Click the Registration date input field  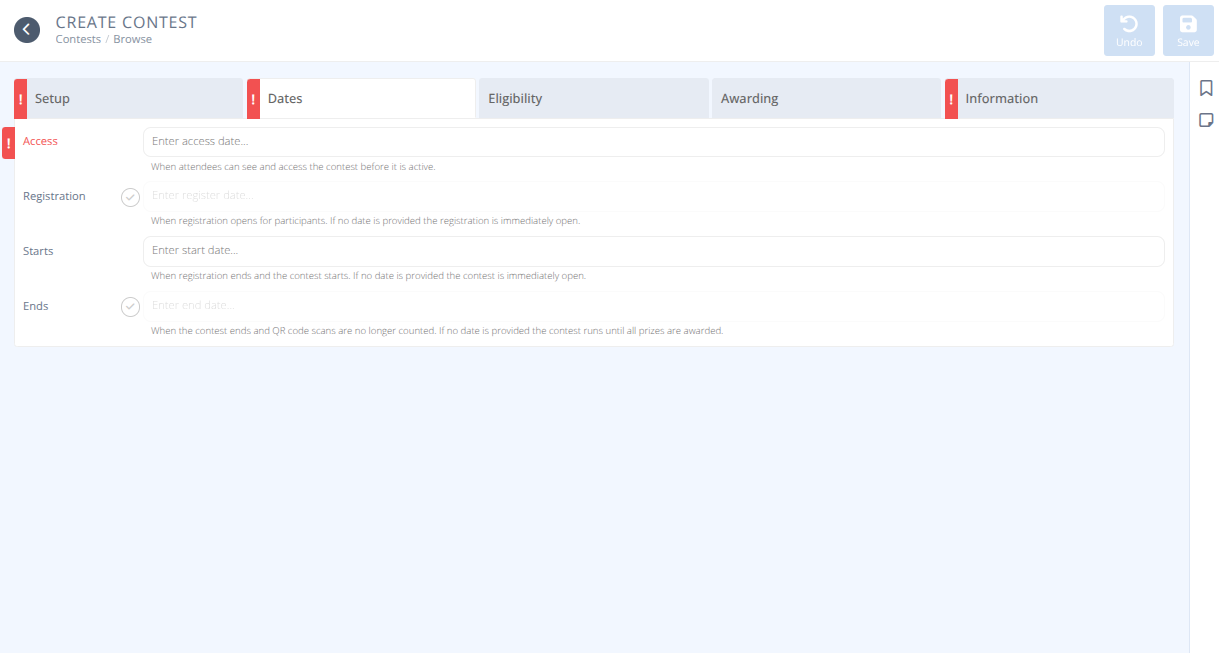(x=654, y=196)
